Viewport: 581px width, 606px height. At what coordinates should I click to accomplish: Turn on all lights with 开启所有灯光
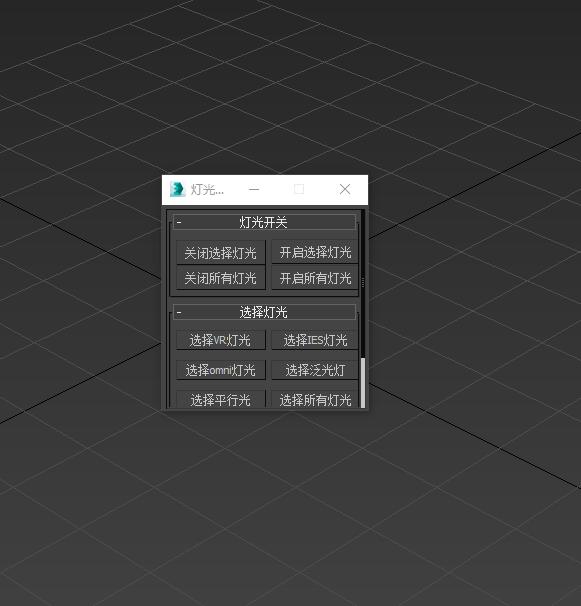click(x=315, y=277)
